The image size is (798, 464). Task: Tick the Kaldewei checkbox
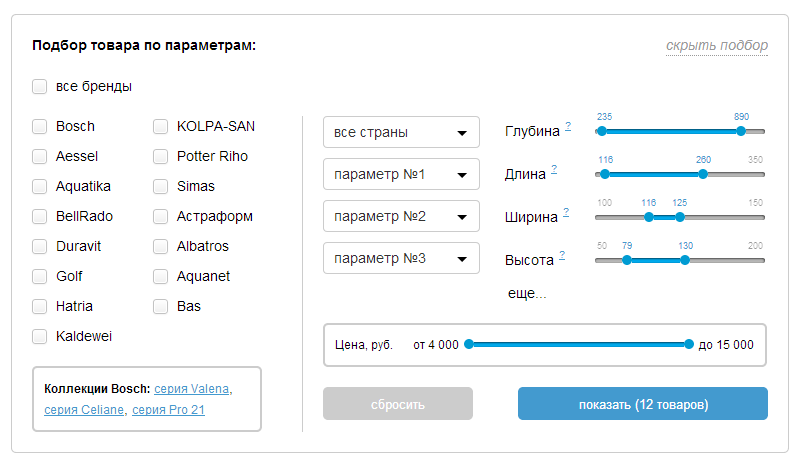[40, 337]
